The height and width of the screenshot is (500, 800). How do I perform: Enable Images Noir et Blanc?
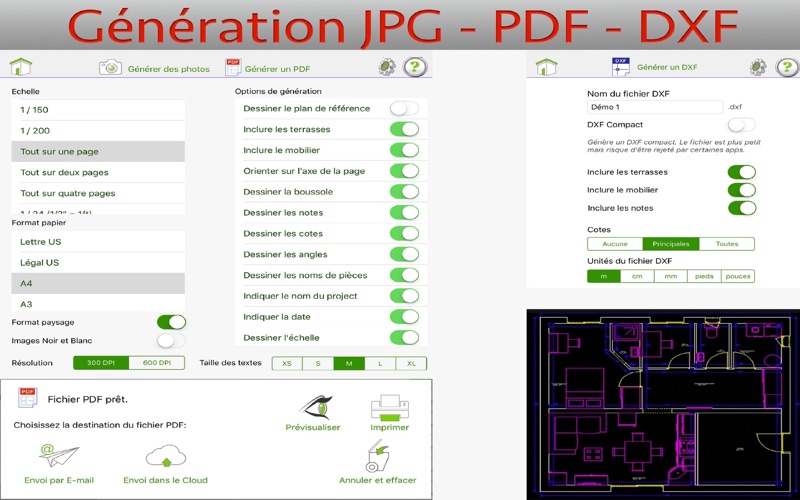pos(171,340)
